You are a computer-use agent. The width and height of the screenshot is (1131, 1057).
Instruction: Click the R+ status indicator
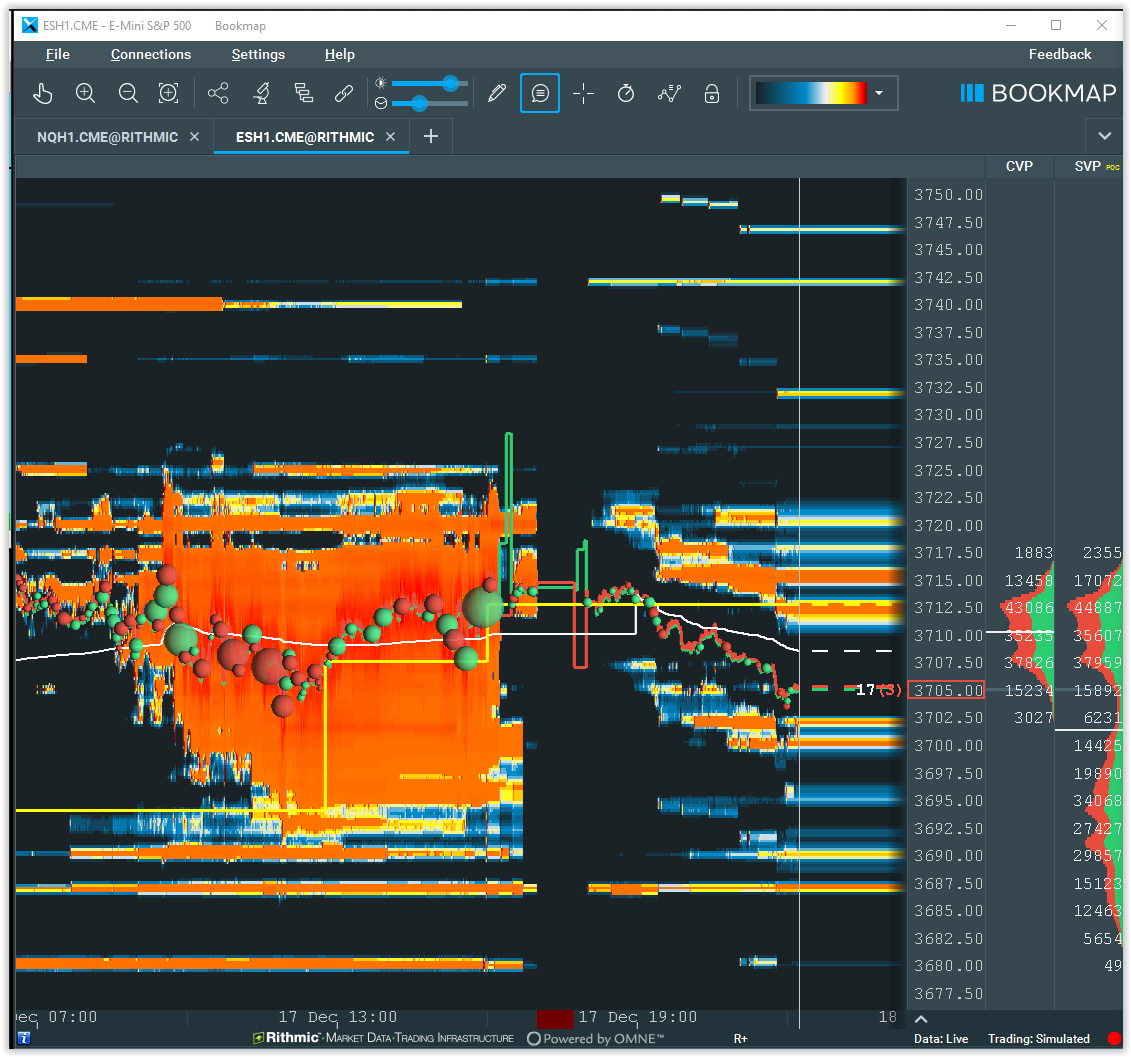point(740,1038)
